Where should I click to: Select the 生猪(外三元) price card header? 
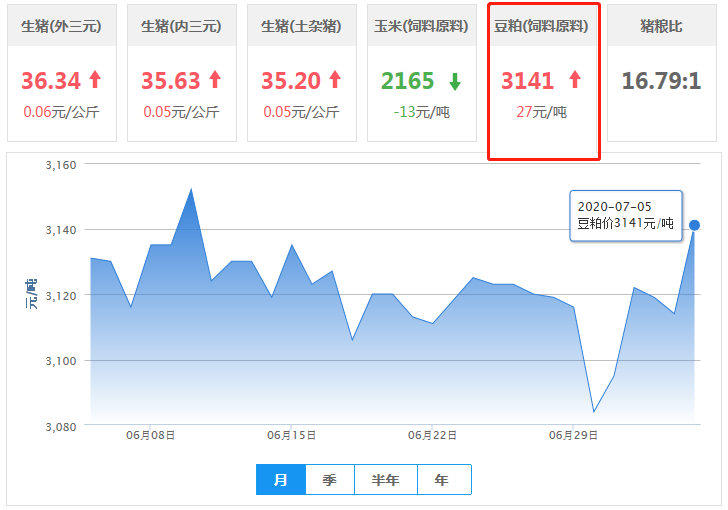[x=62, y=26]
